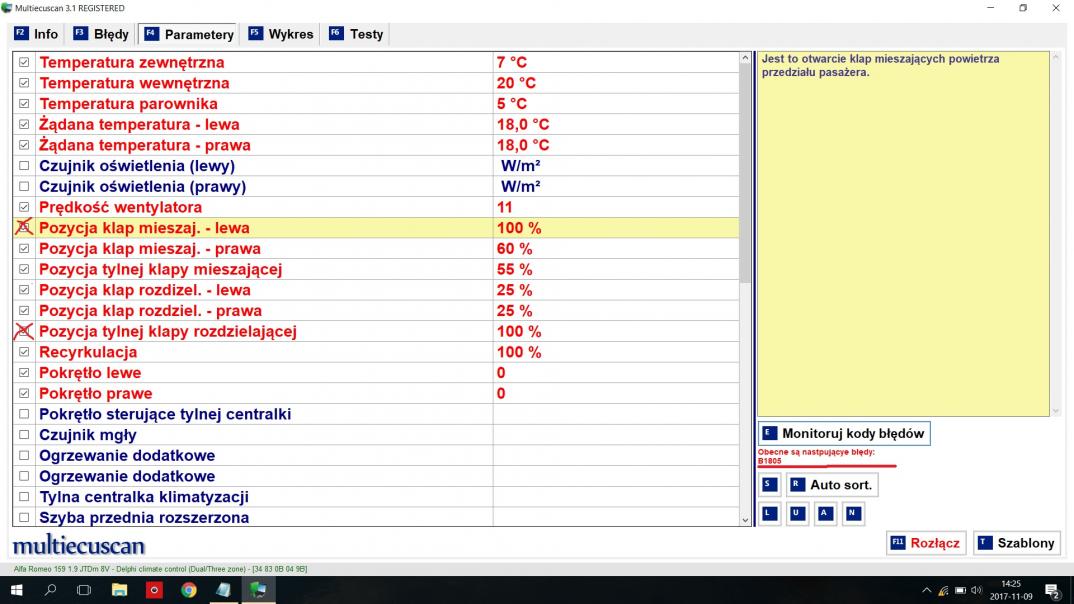Click the Auto sort. button
The image size is (1074, 604).
[832, 485]
